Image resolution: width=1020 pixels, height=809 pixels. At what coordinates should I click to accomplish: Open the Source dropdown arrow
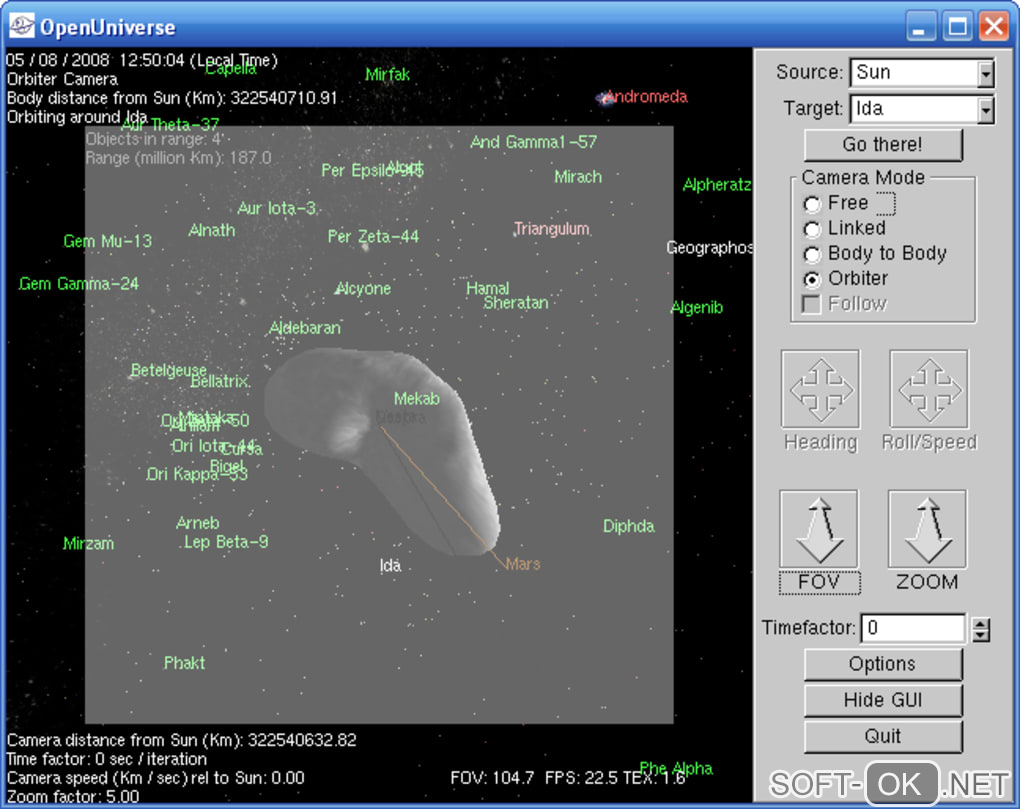coord(986,73)
